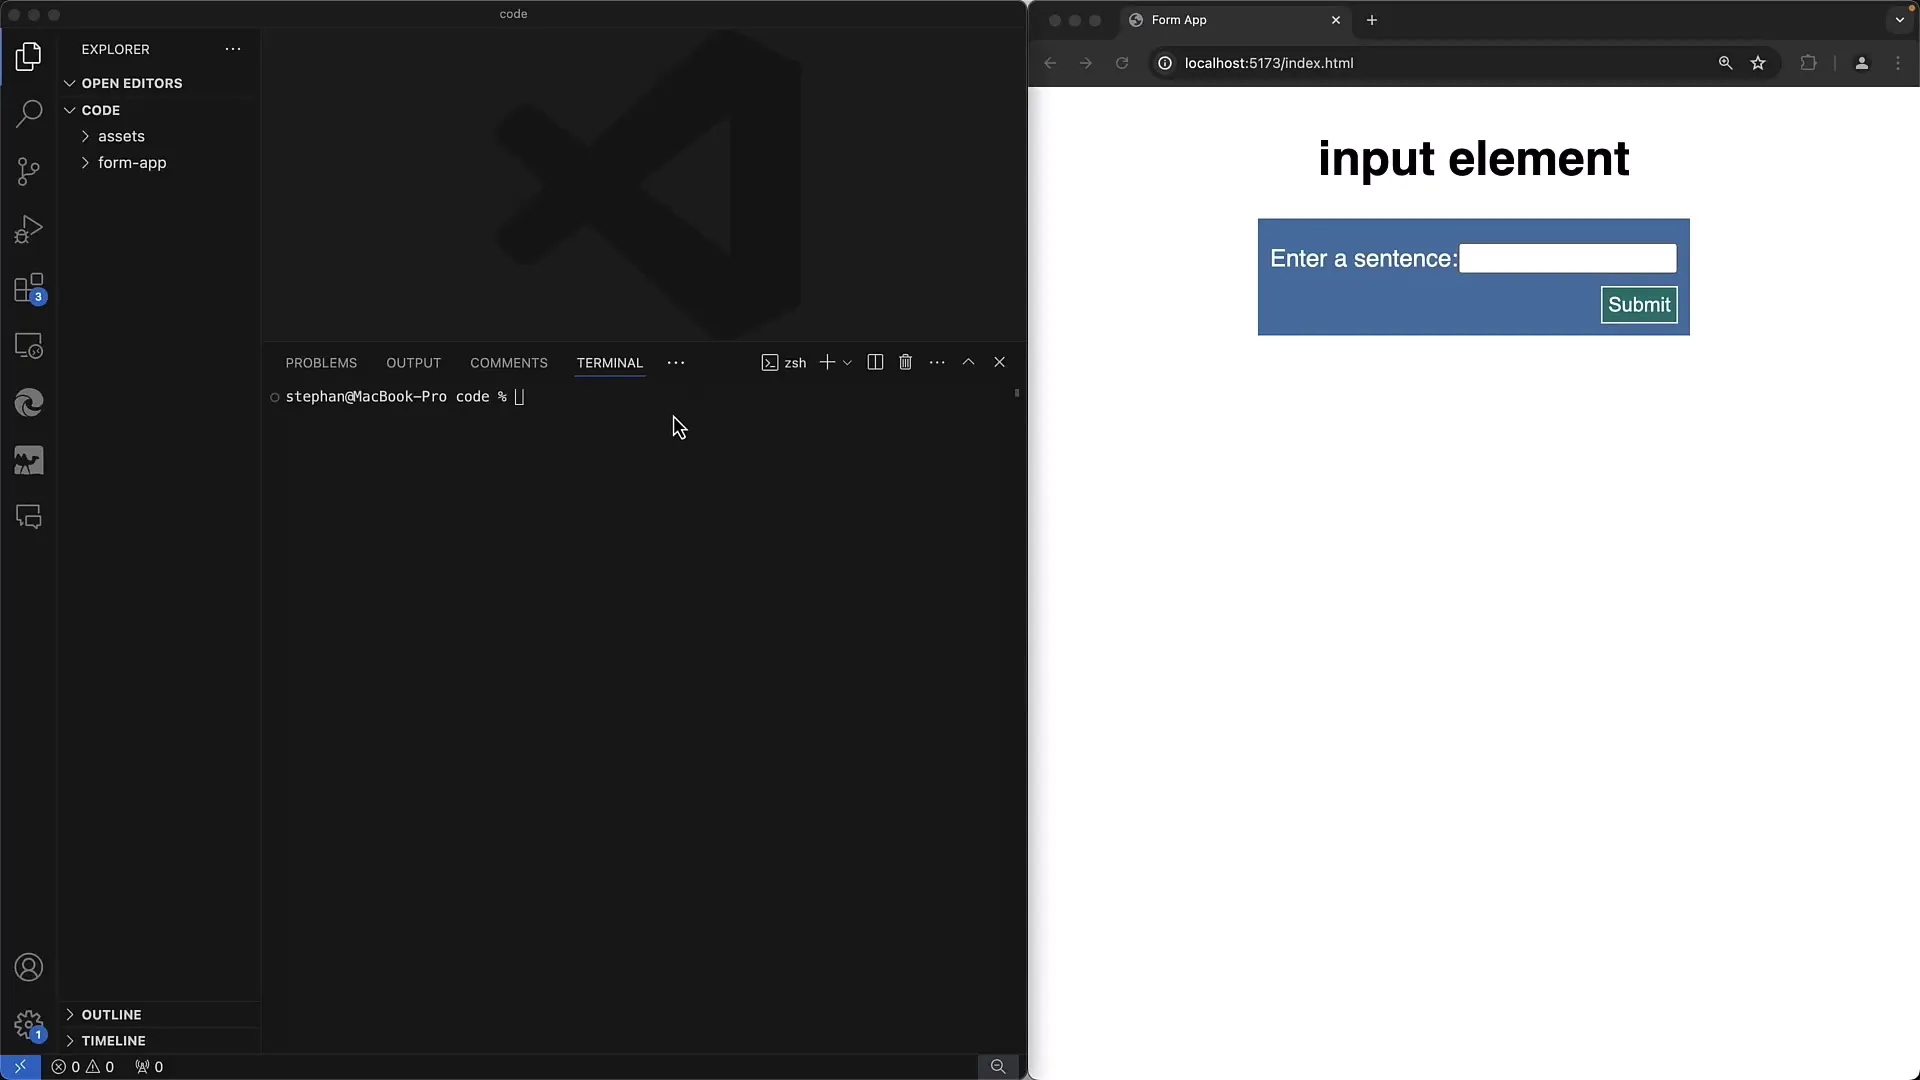This screenshot has width=1920, height=1080.
Task: Switch to the PROBLEMS tab
Action: pyautogui.click(x=320, y=363)
